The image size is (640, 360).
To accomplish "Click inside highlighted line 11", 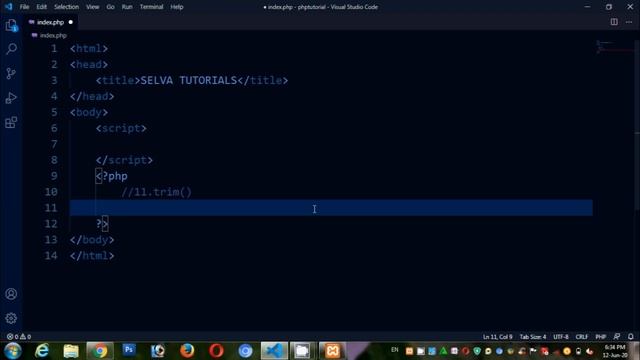I will pyautogui.click(x=331, y=208).
